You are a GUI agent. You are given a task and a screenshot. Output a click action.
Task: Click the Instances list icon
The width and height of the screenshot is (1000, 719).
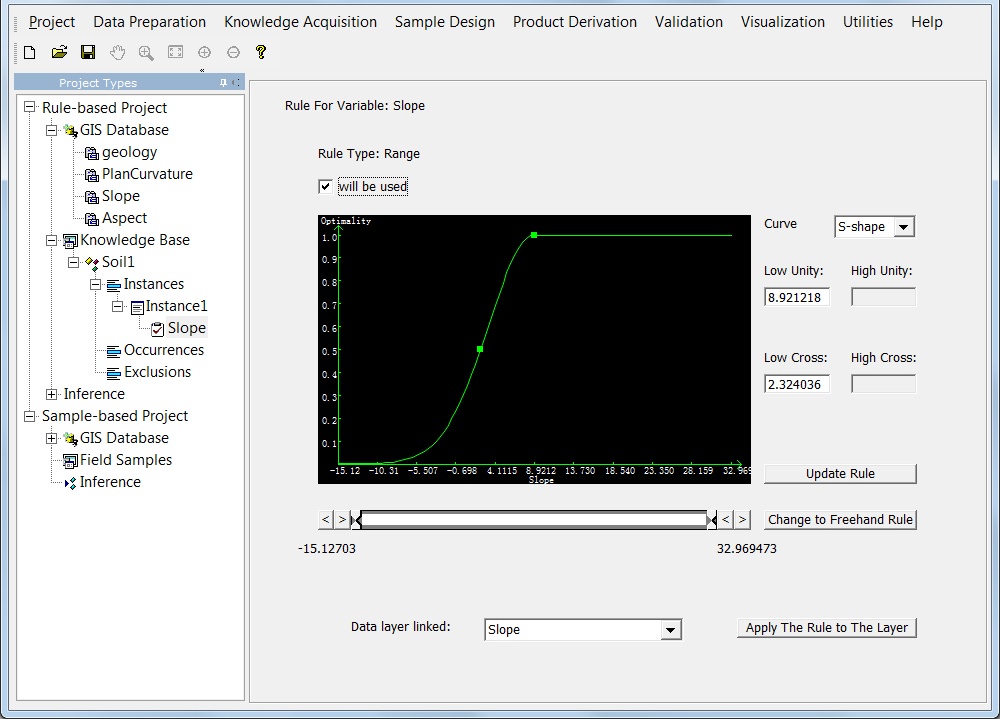tap(114, 285)
